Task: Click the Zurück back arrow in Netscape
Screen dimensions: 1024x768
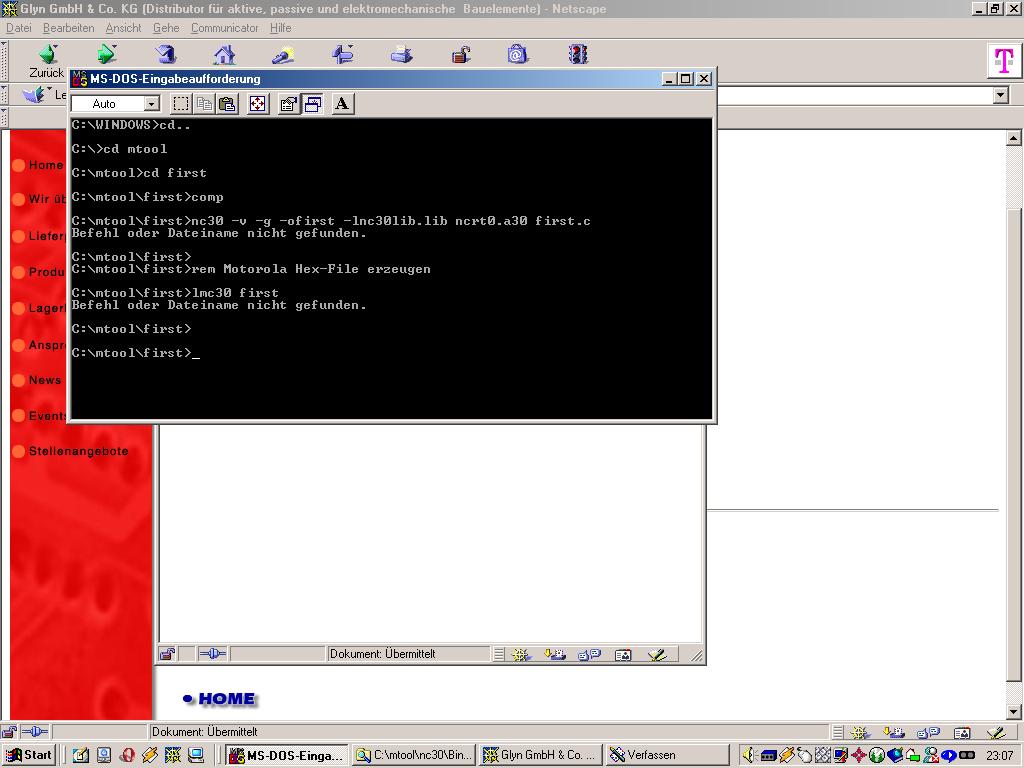Action: (48, 54)
